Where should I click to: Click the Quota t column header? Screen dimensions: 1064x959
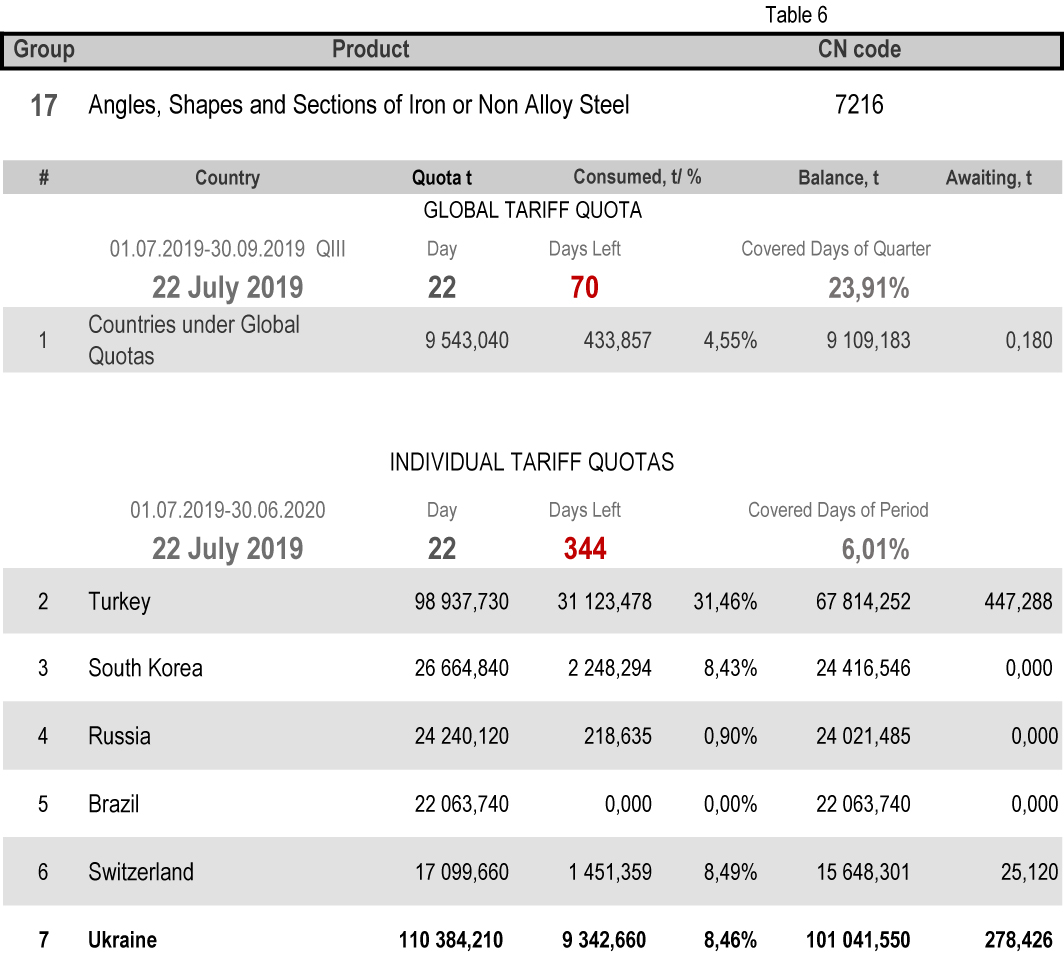coord(442,178)
